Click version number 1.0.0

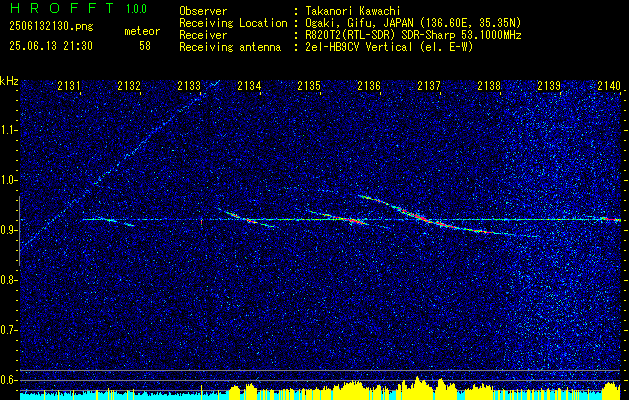pyautogui.click(x=136, y=8)
